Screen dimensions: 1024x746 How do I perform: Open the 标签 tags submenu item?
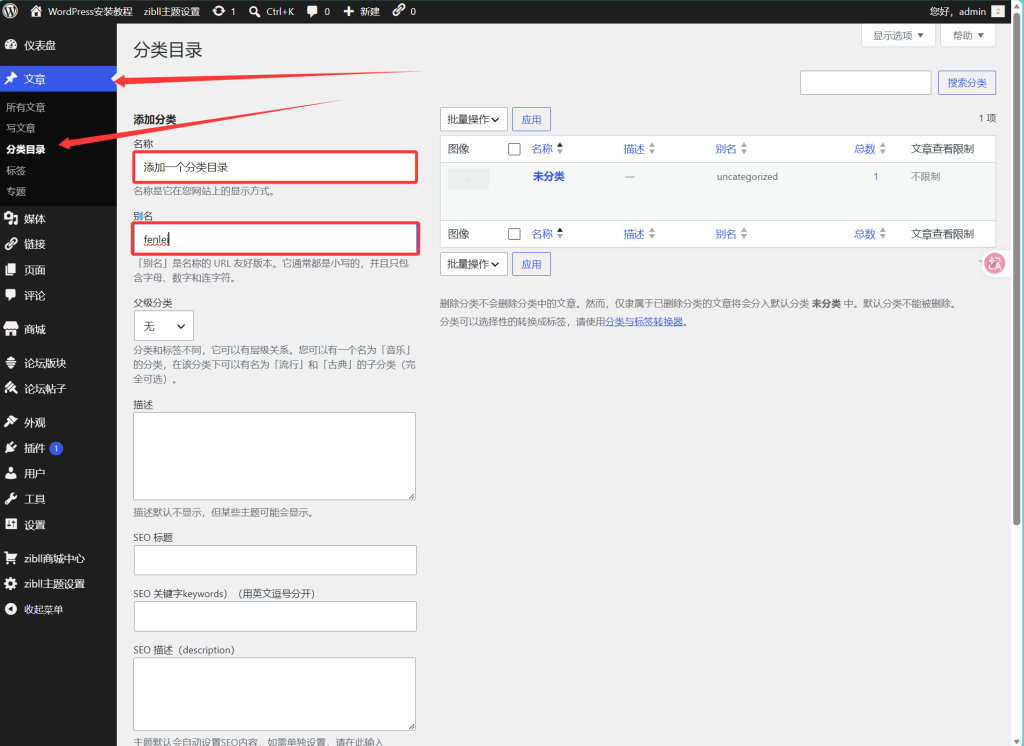click(x=16, y=170)
